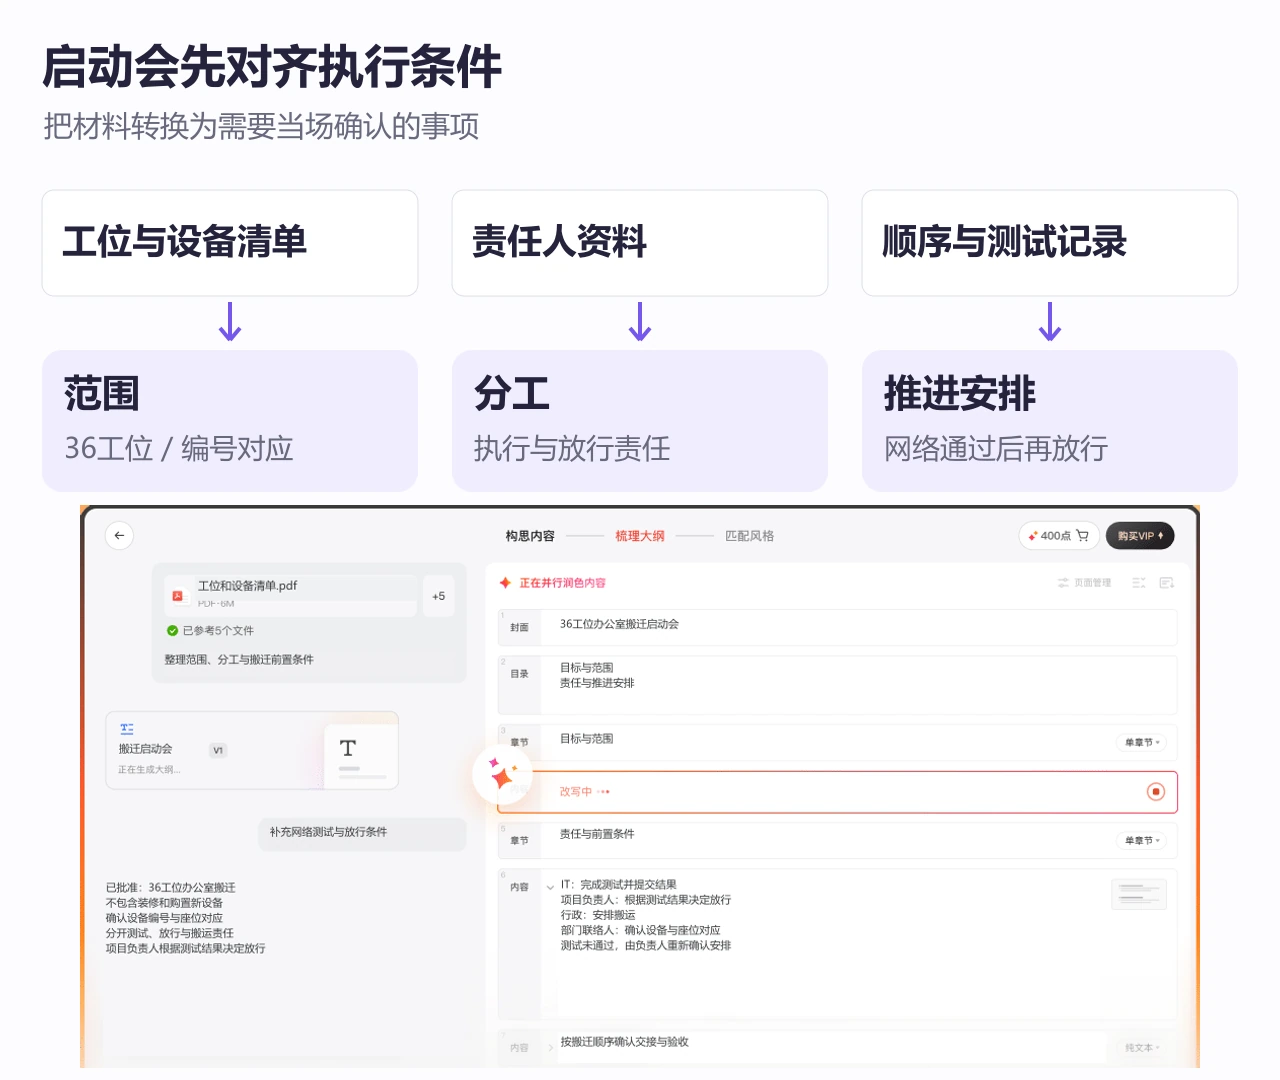This screenshot has width=1280, height=1080.
Task: Show the +5 additional files
Action: pyautogui.click(x=438, y=596)
